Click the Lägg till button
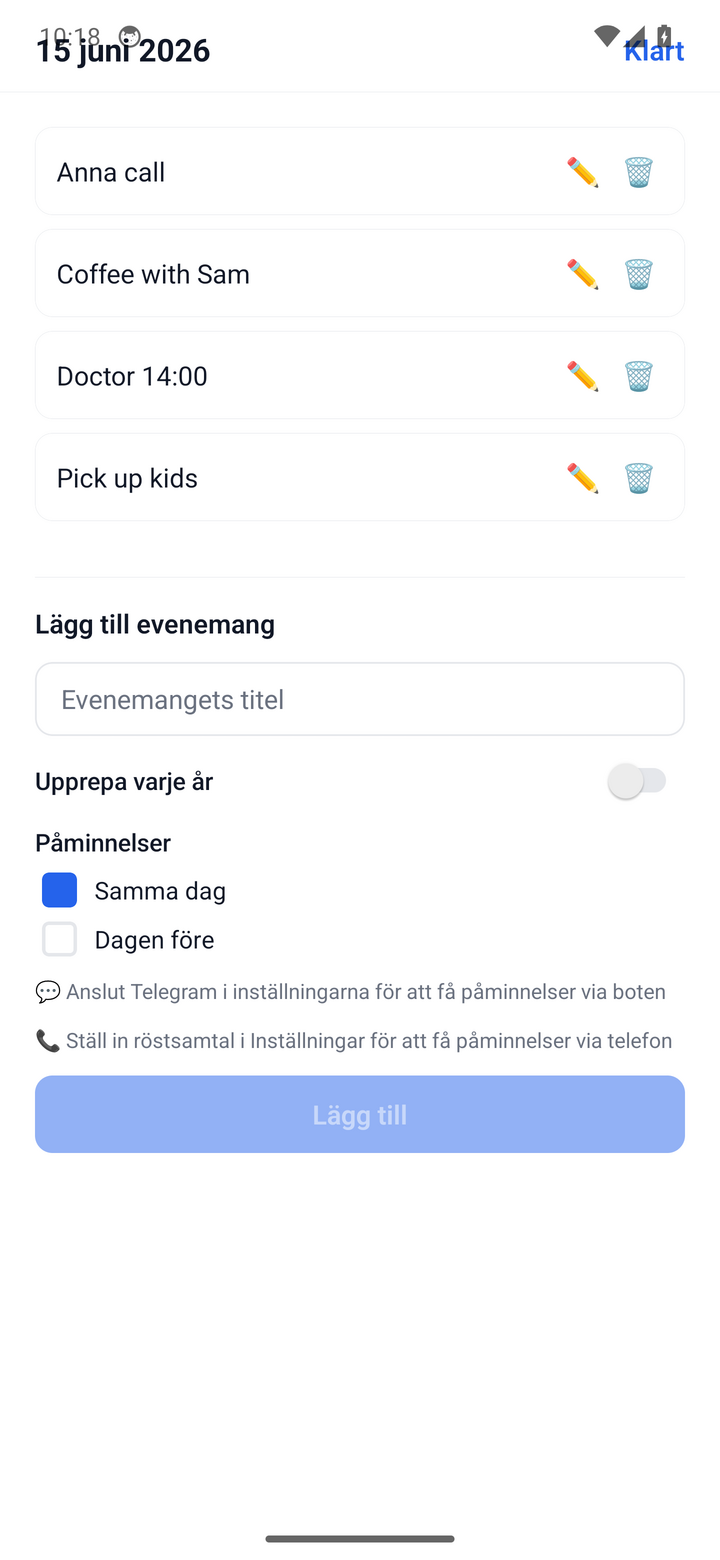Screen dimensions: 720x1560 click(x=360, y=1114)
